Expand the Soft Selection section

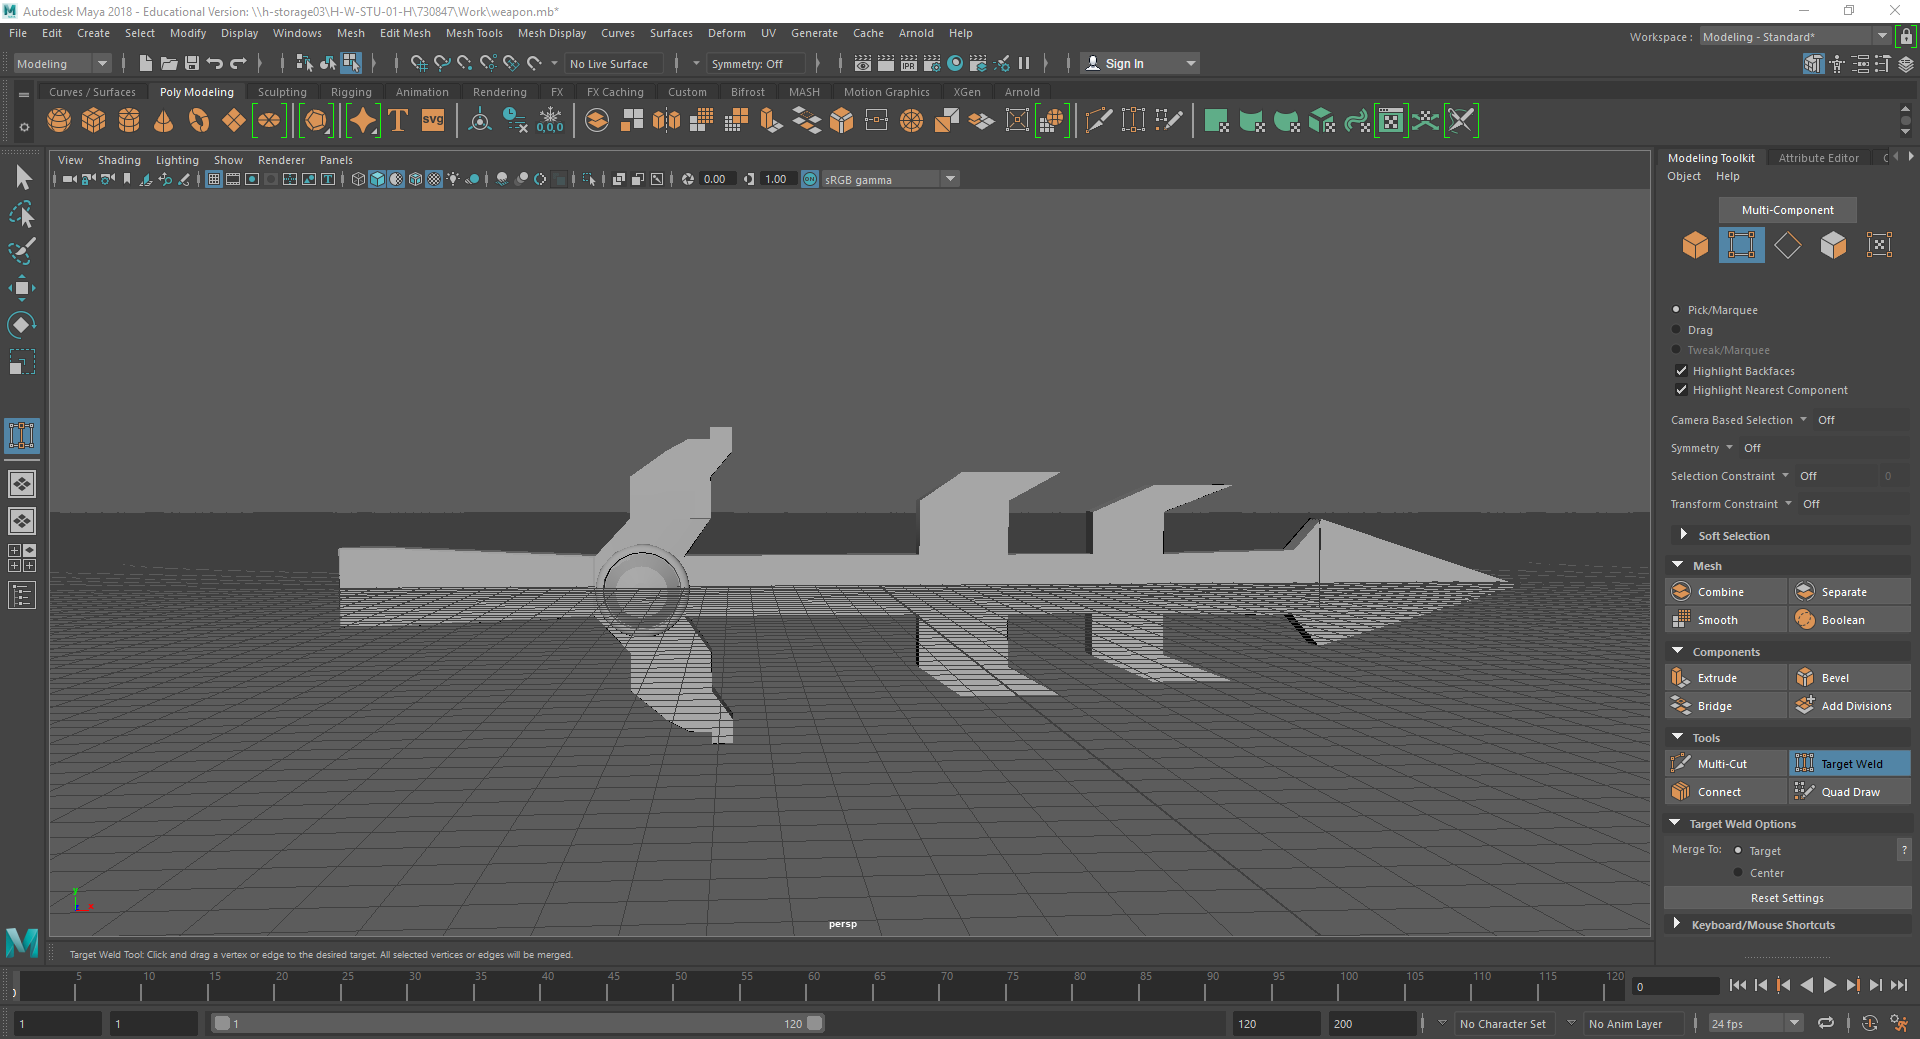tap(1684, 536)
